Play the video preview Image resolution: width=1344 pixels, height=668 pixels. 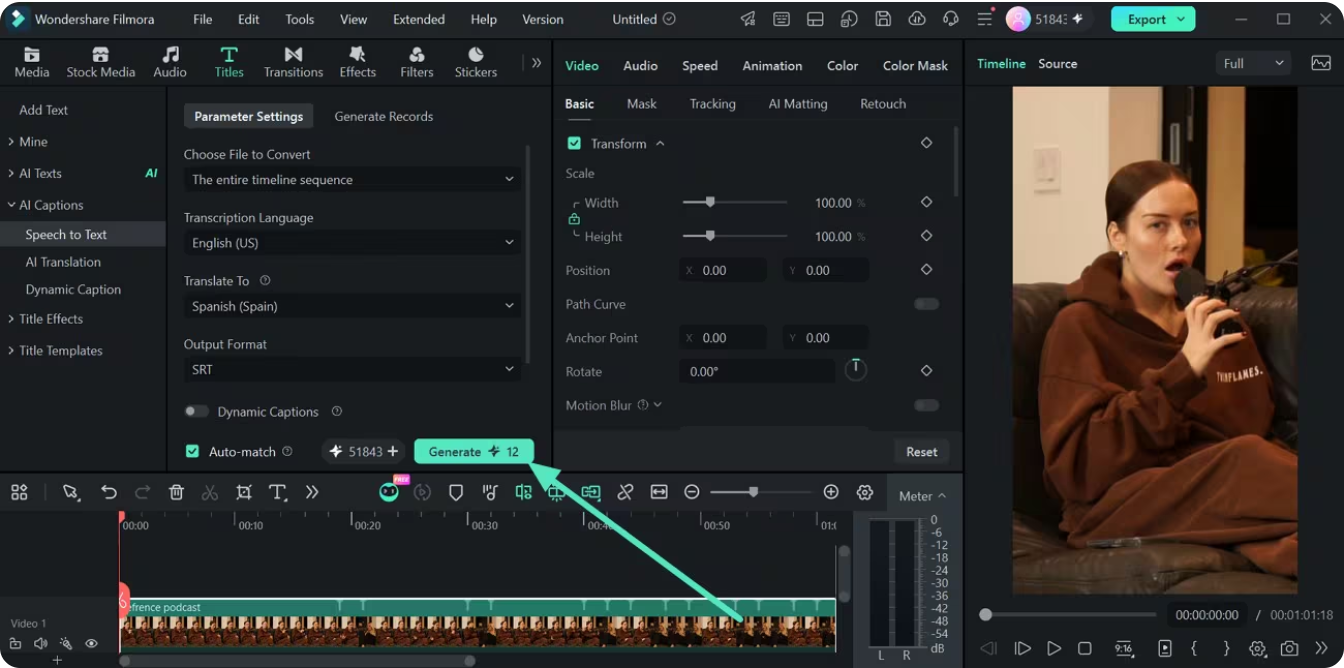1054,648
